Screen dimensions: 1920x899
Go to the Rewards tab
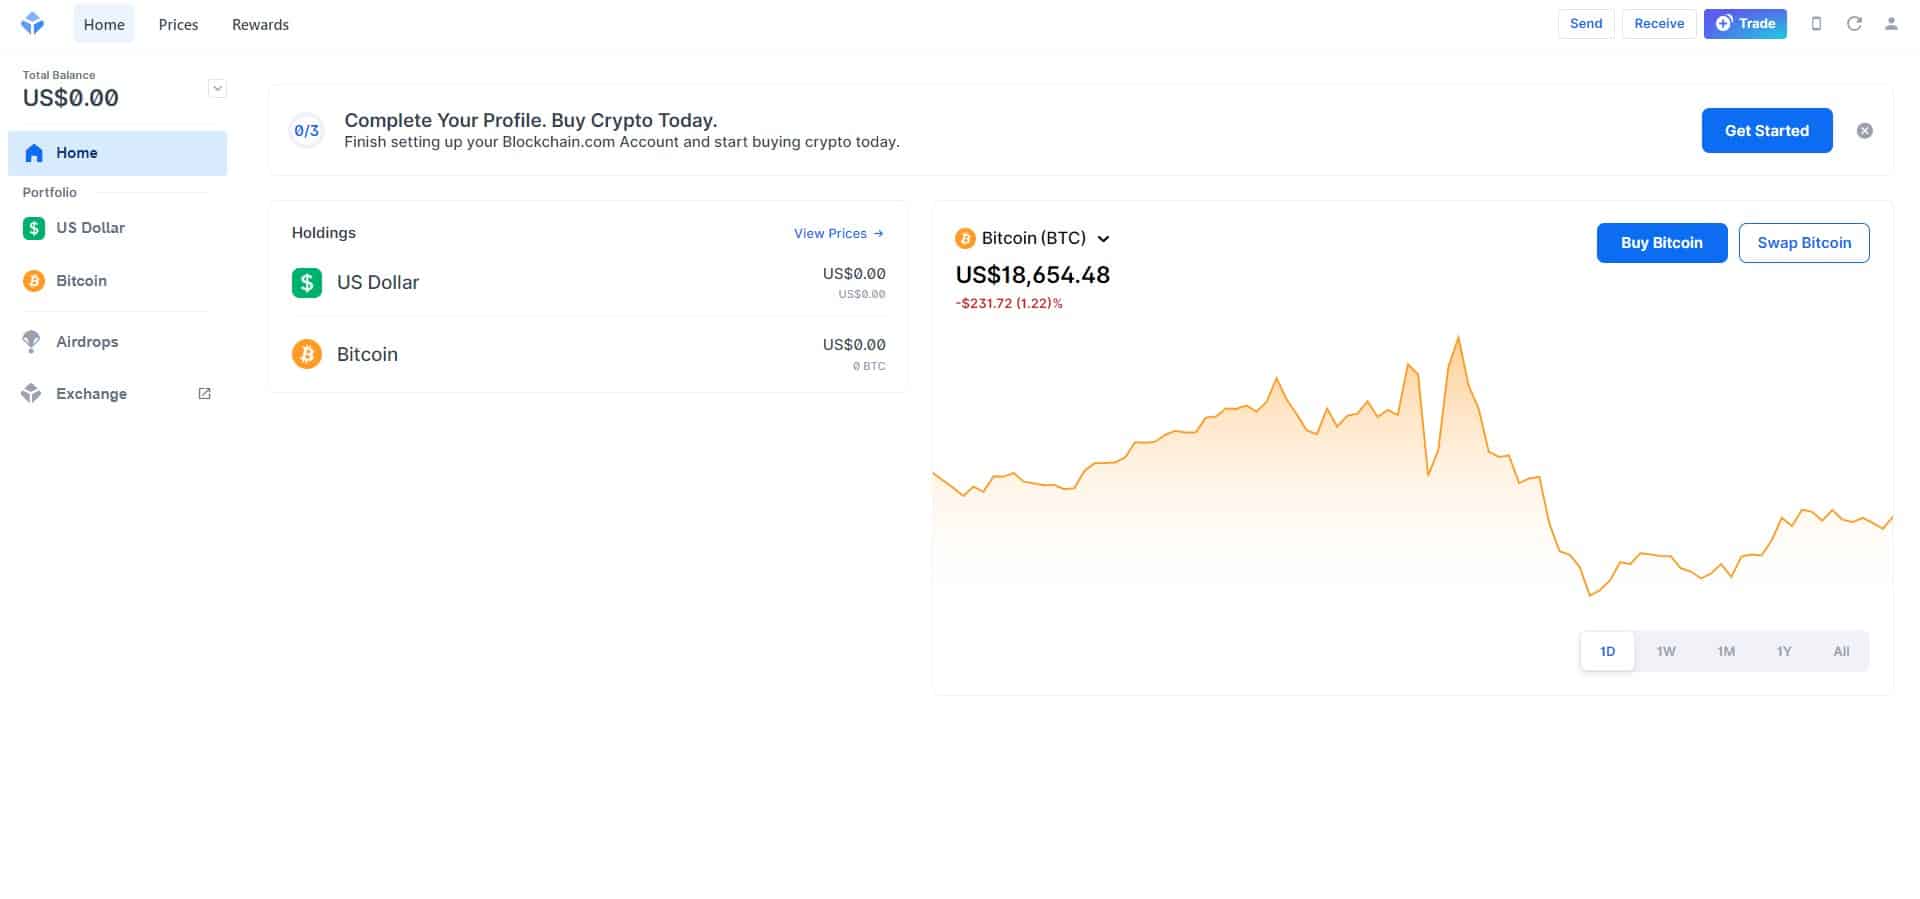coord(260,24)
